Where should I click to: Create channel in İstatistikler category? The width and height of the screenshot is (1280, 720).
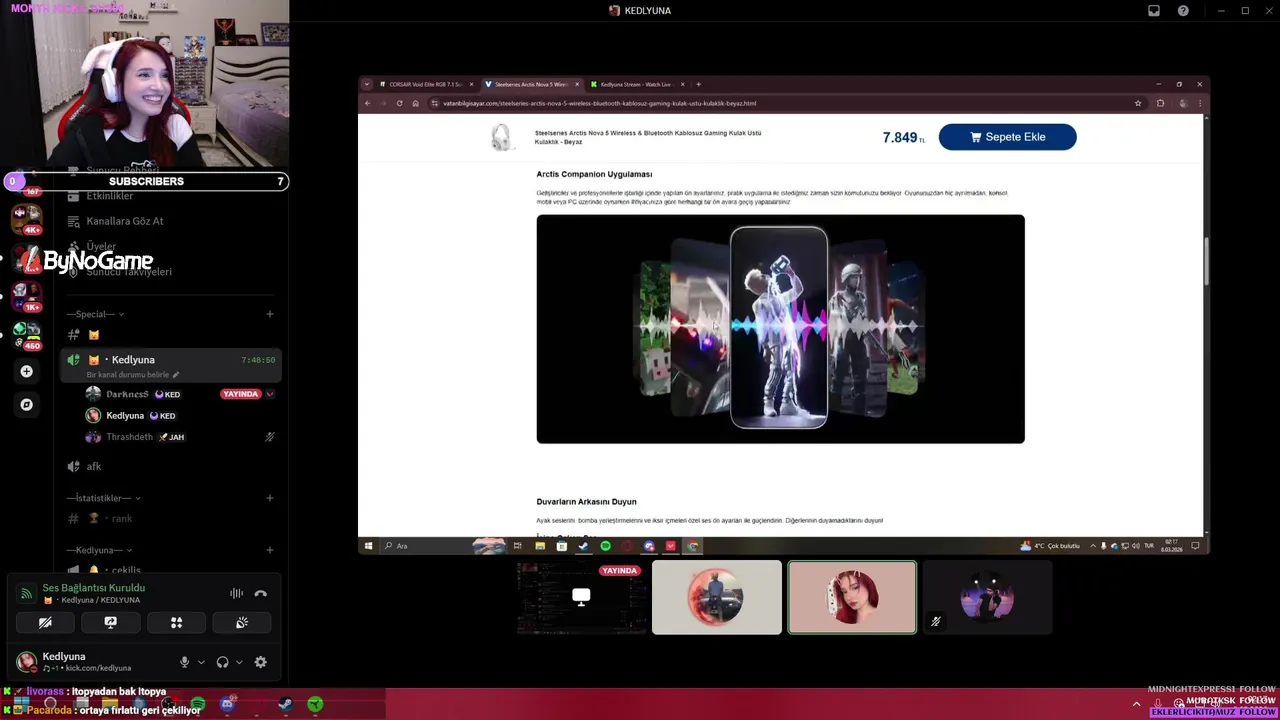coord(269,498)
